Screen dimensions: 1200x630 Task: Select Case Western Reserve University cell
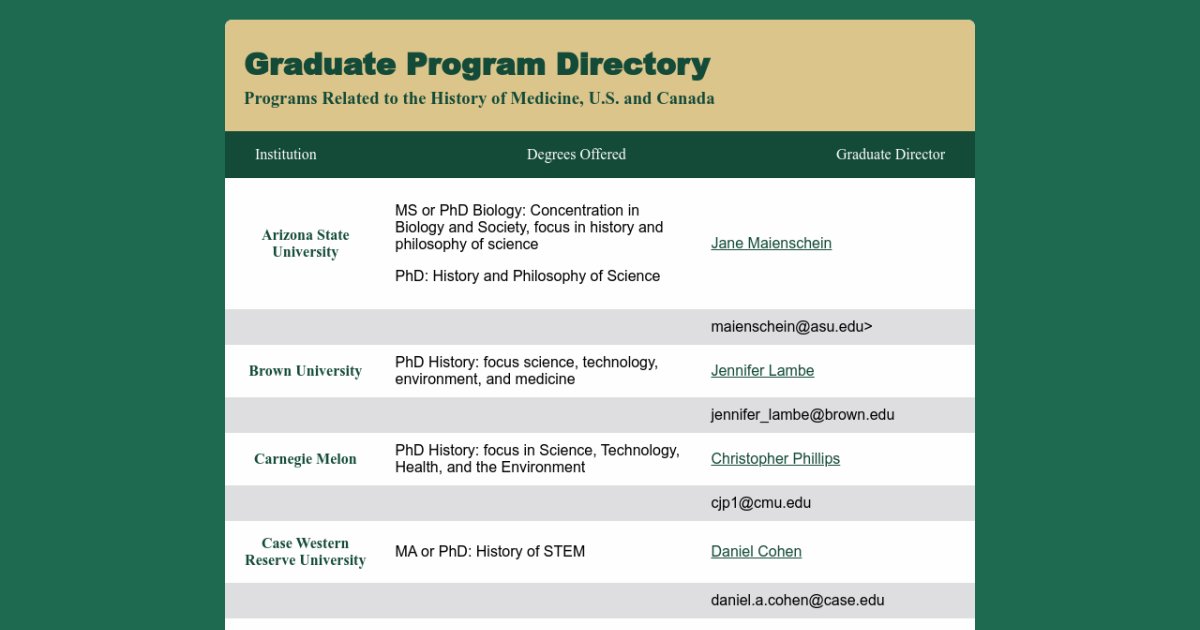(x=305, y=552)
